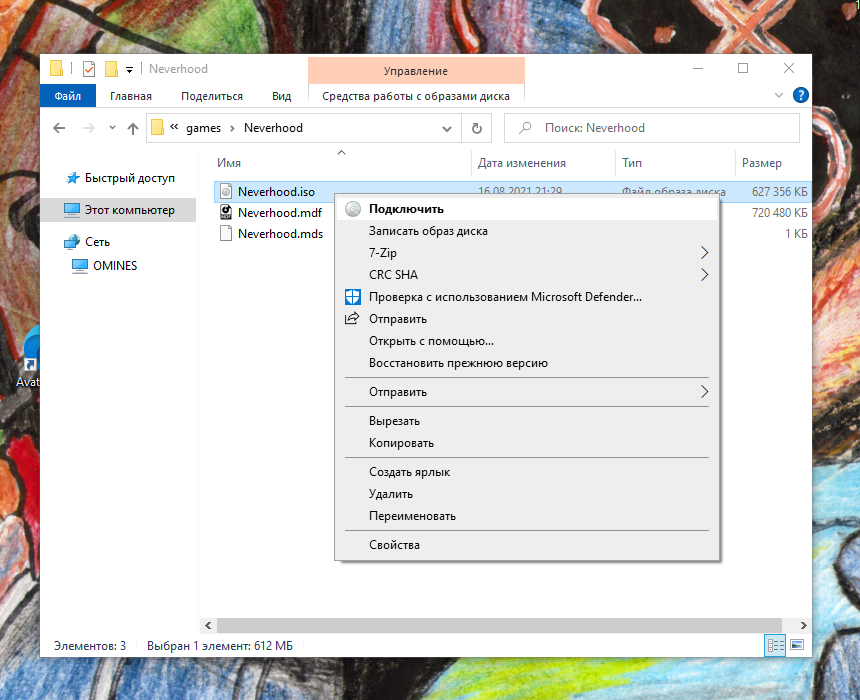Go up one folder level arrow
Image resolution: width=860 pixels, height=700 pixels.
(133, 128)
